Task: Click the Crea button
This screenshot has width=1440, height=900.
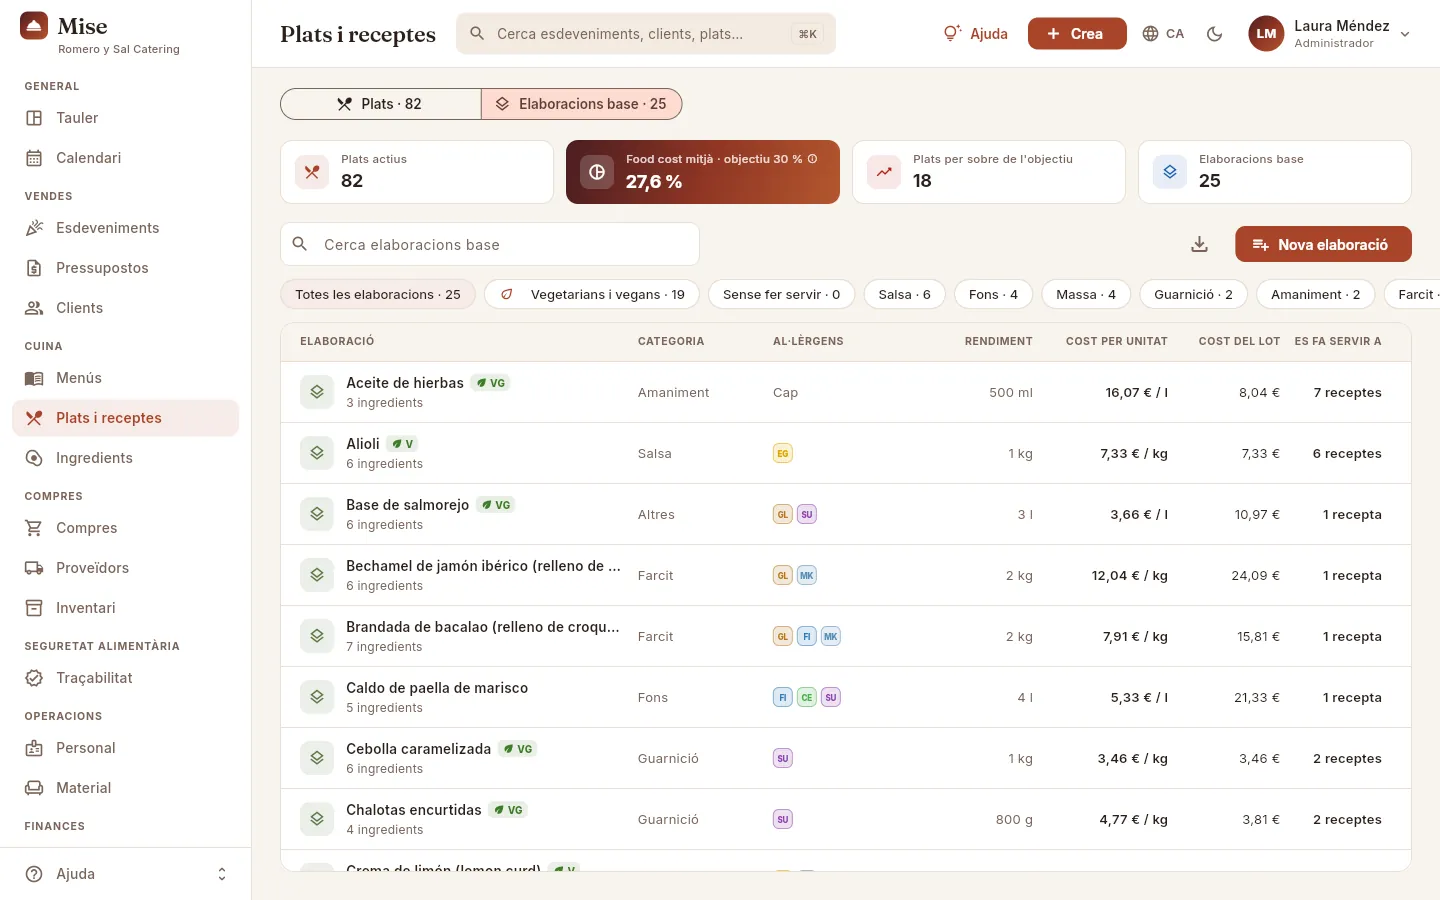Action: tap(1077, 34)
